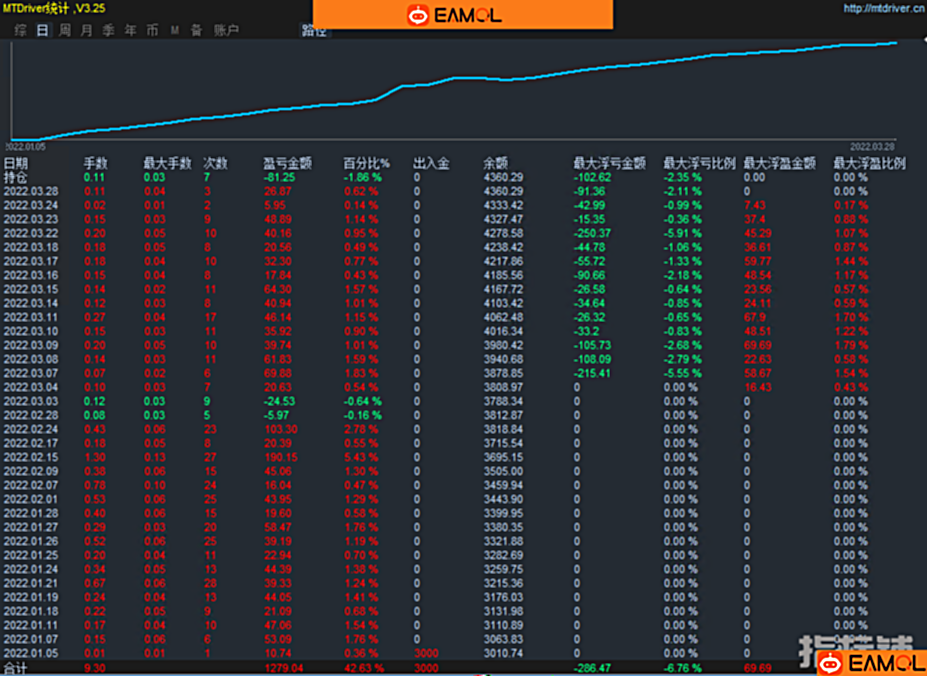Switch to the 综 summary tab
Viewport: 927px width, 676px height.
click(x=20, y=30)
